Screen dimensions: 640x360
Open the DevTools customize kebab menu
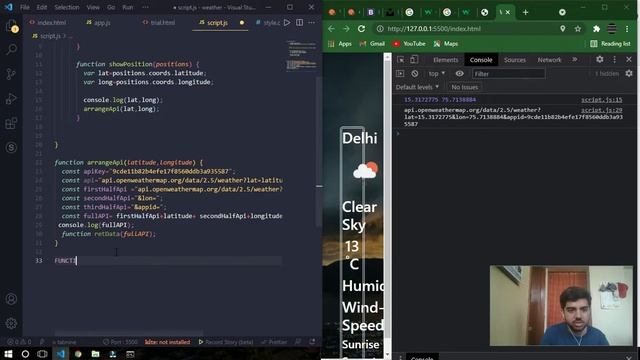click(x=614, y=60)
